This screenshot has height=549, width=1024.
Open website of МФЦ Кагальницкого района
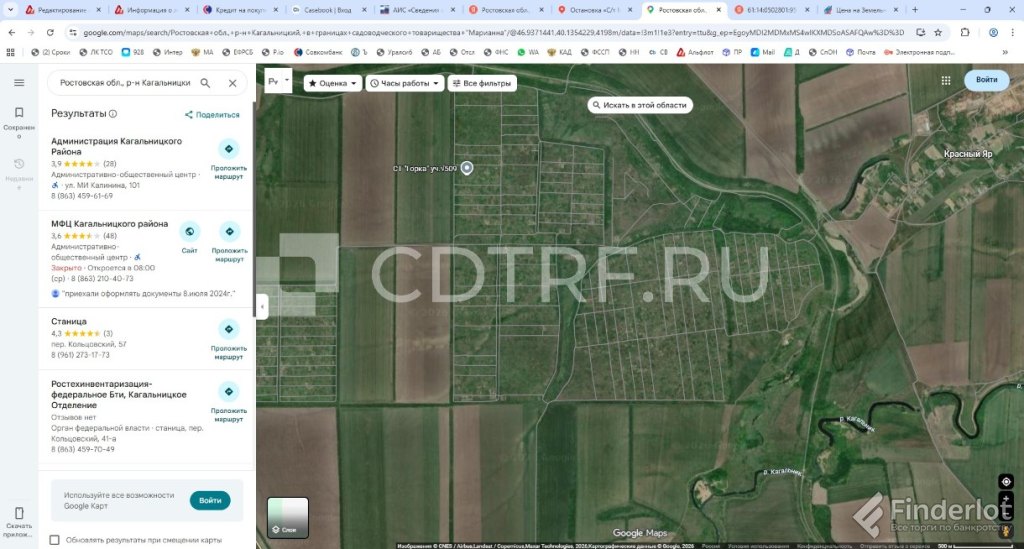coord(189,232)
